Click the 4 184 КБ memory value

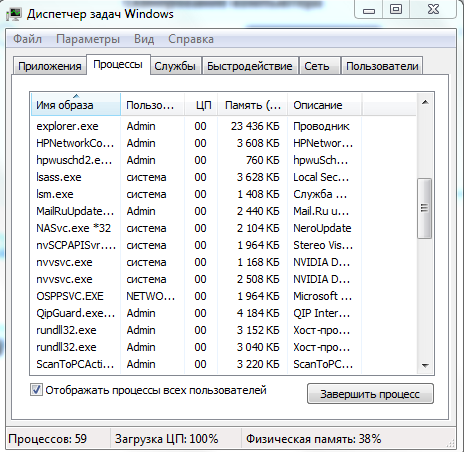tap(258, 313)
